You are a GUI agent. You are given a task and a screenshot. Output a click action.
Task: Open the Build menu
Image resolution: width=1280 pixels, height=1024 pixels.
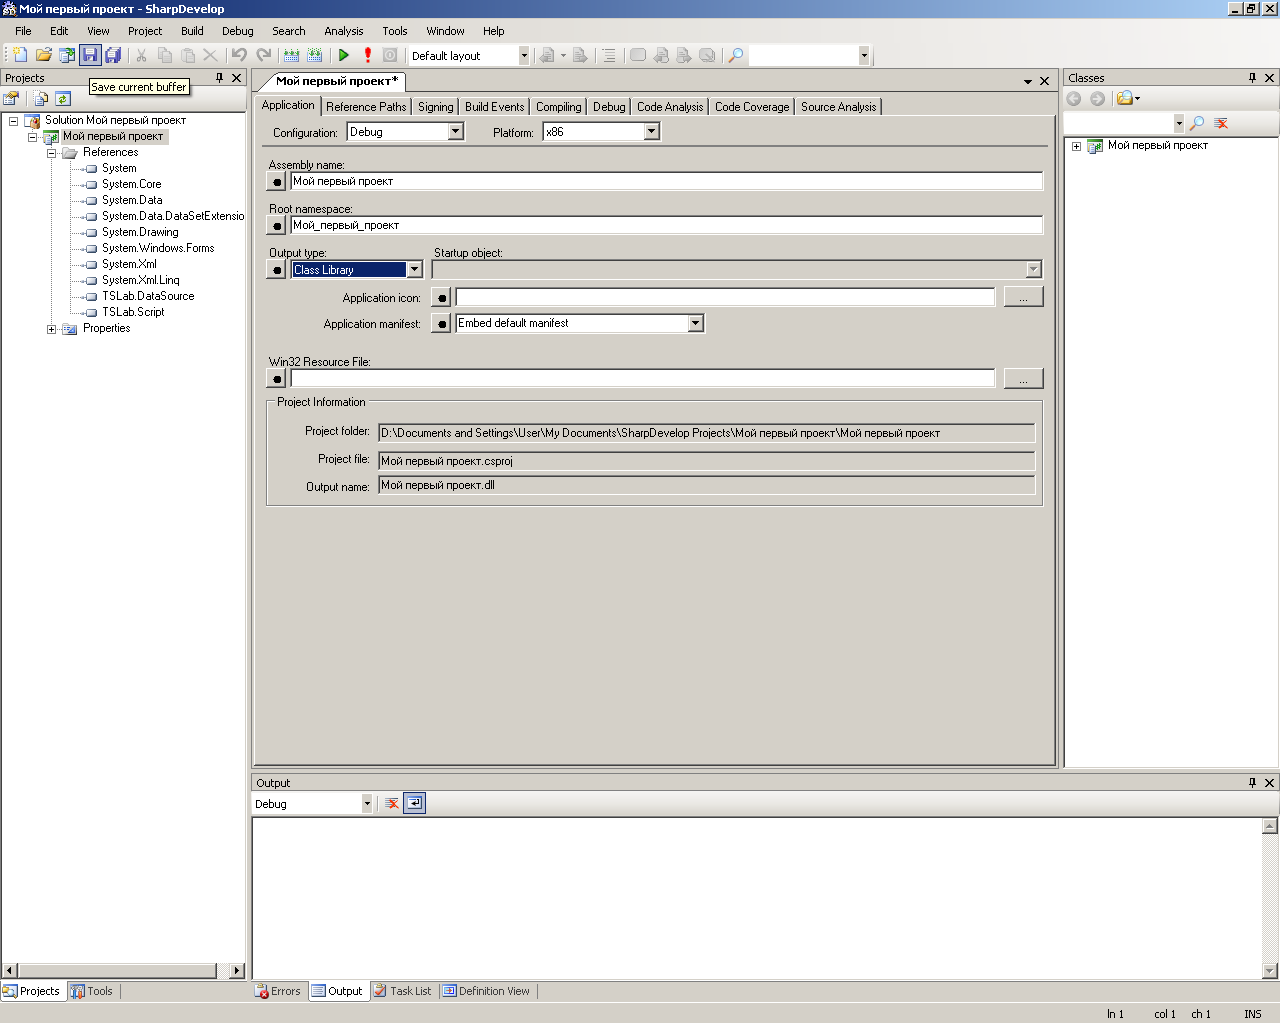pyautogui.click(x=192, y=31)
